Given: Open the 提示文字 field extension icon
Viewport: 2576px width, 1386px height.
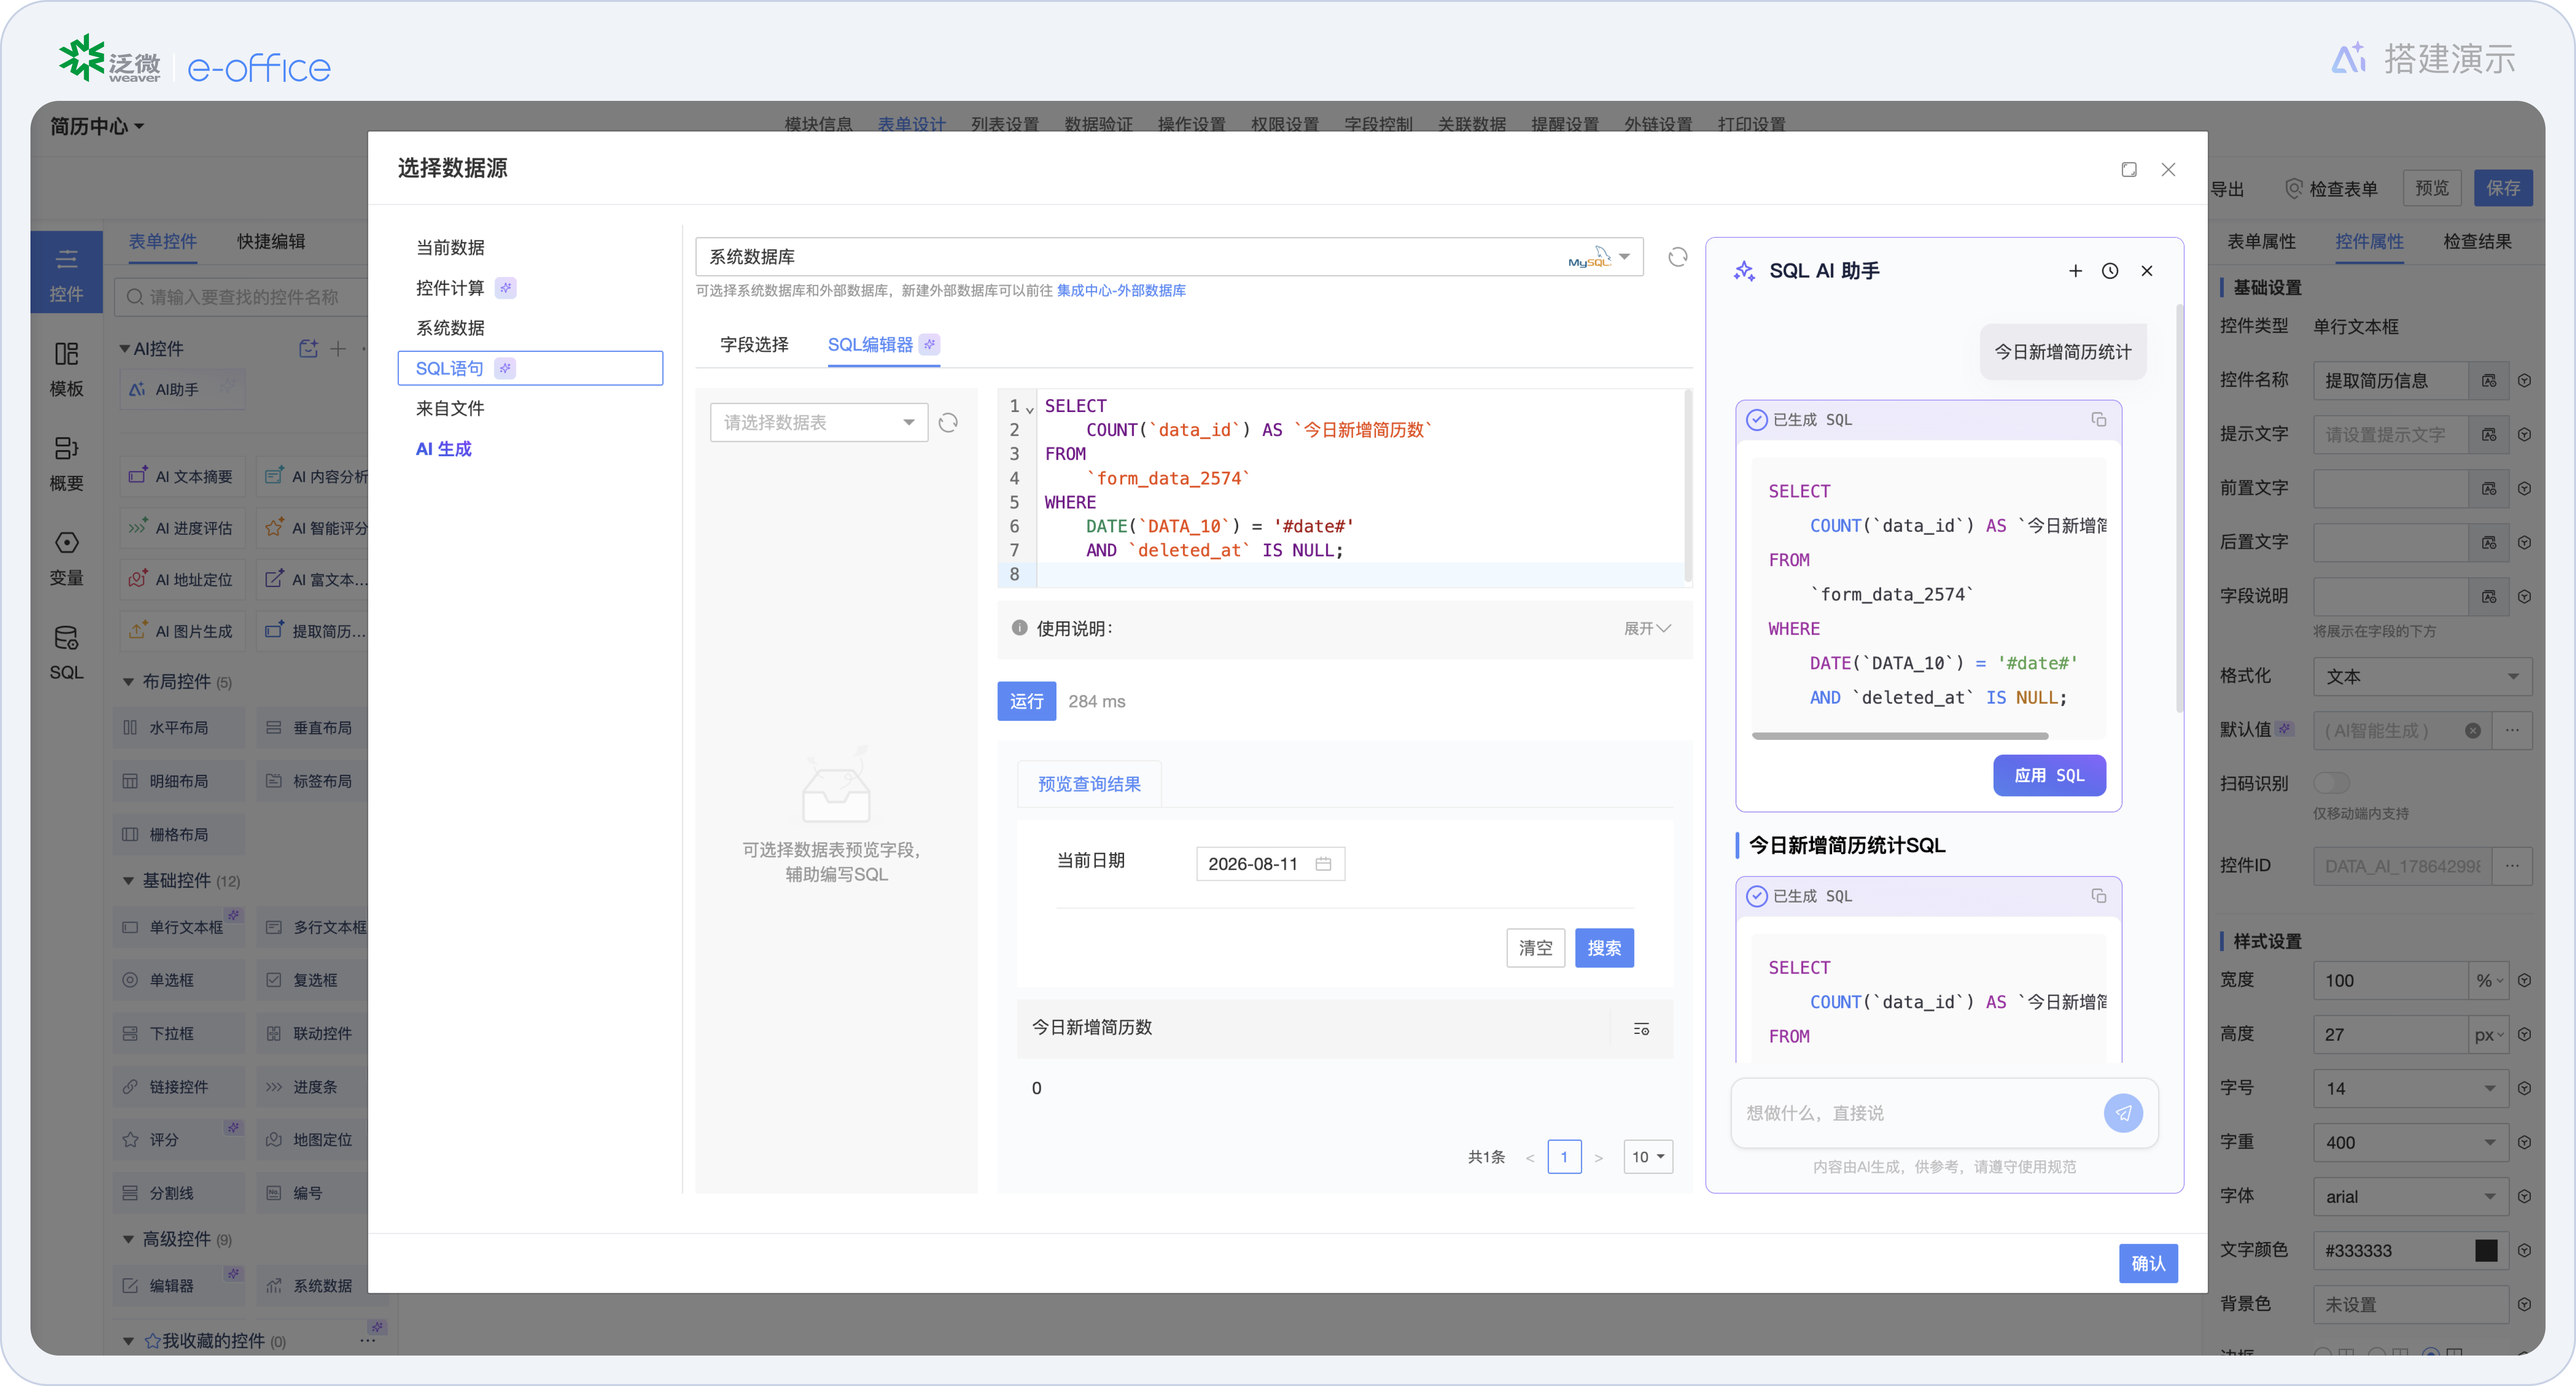Looking at the screenshot, I should pyautogui.click(x=2489, y=435).
